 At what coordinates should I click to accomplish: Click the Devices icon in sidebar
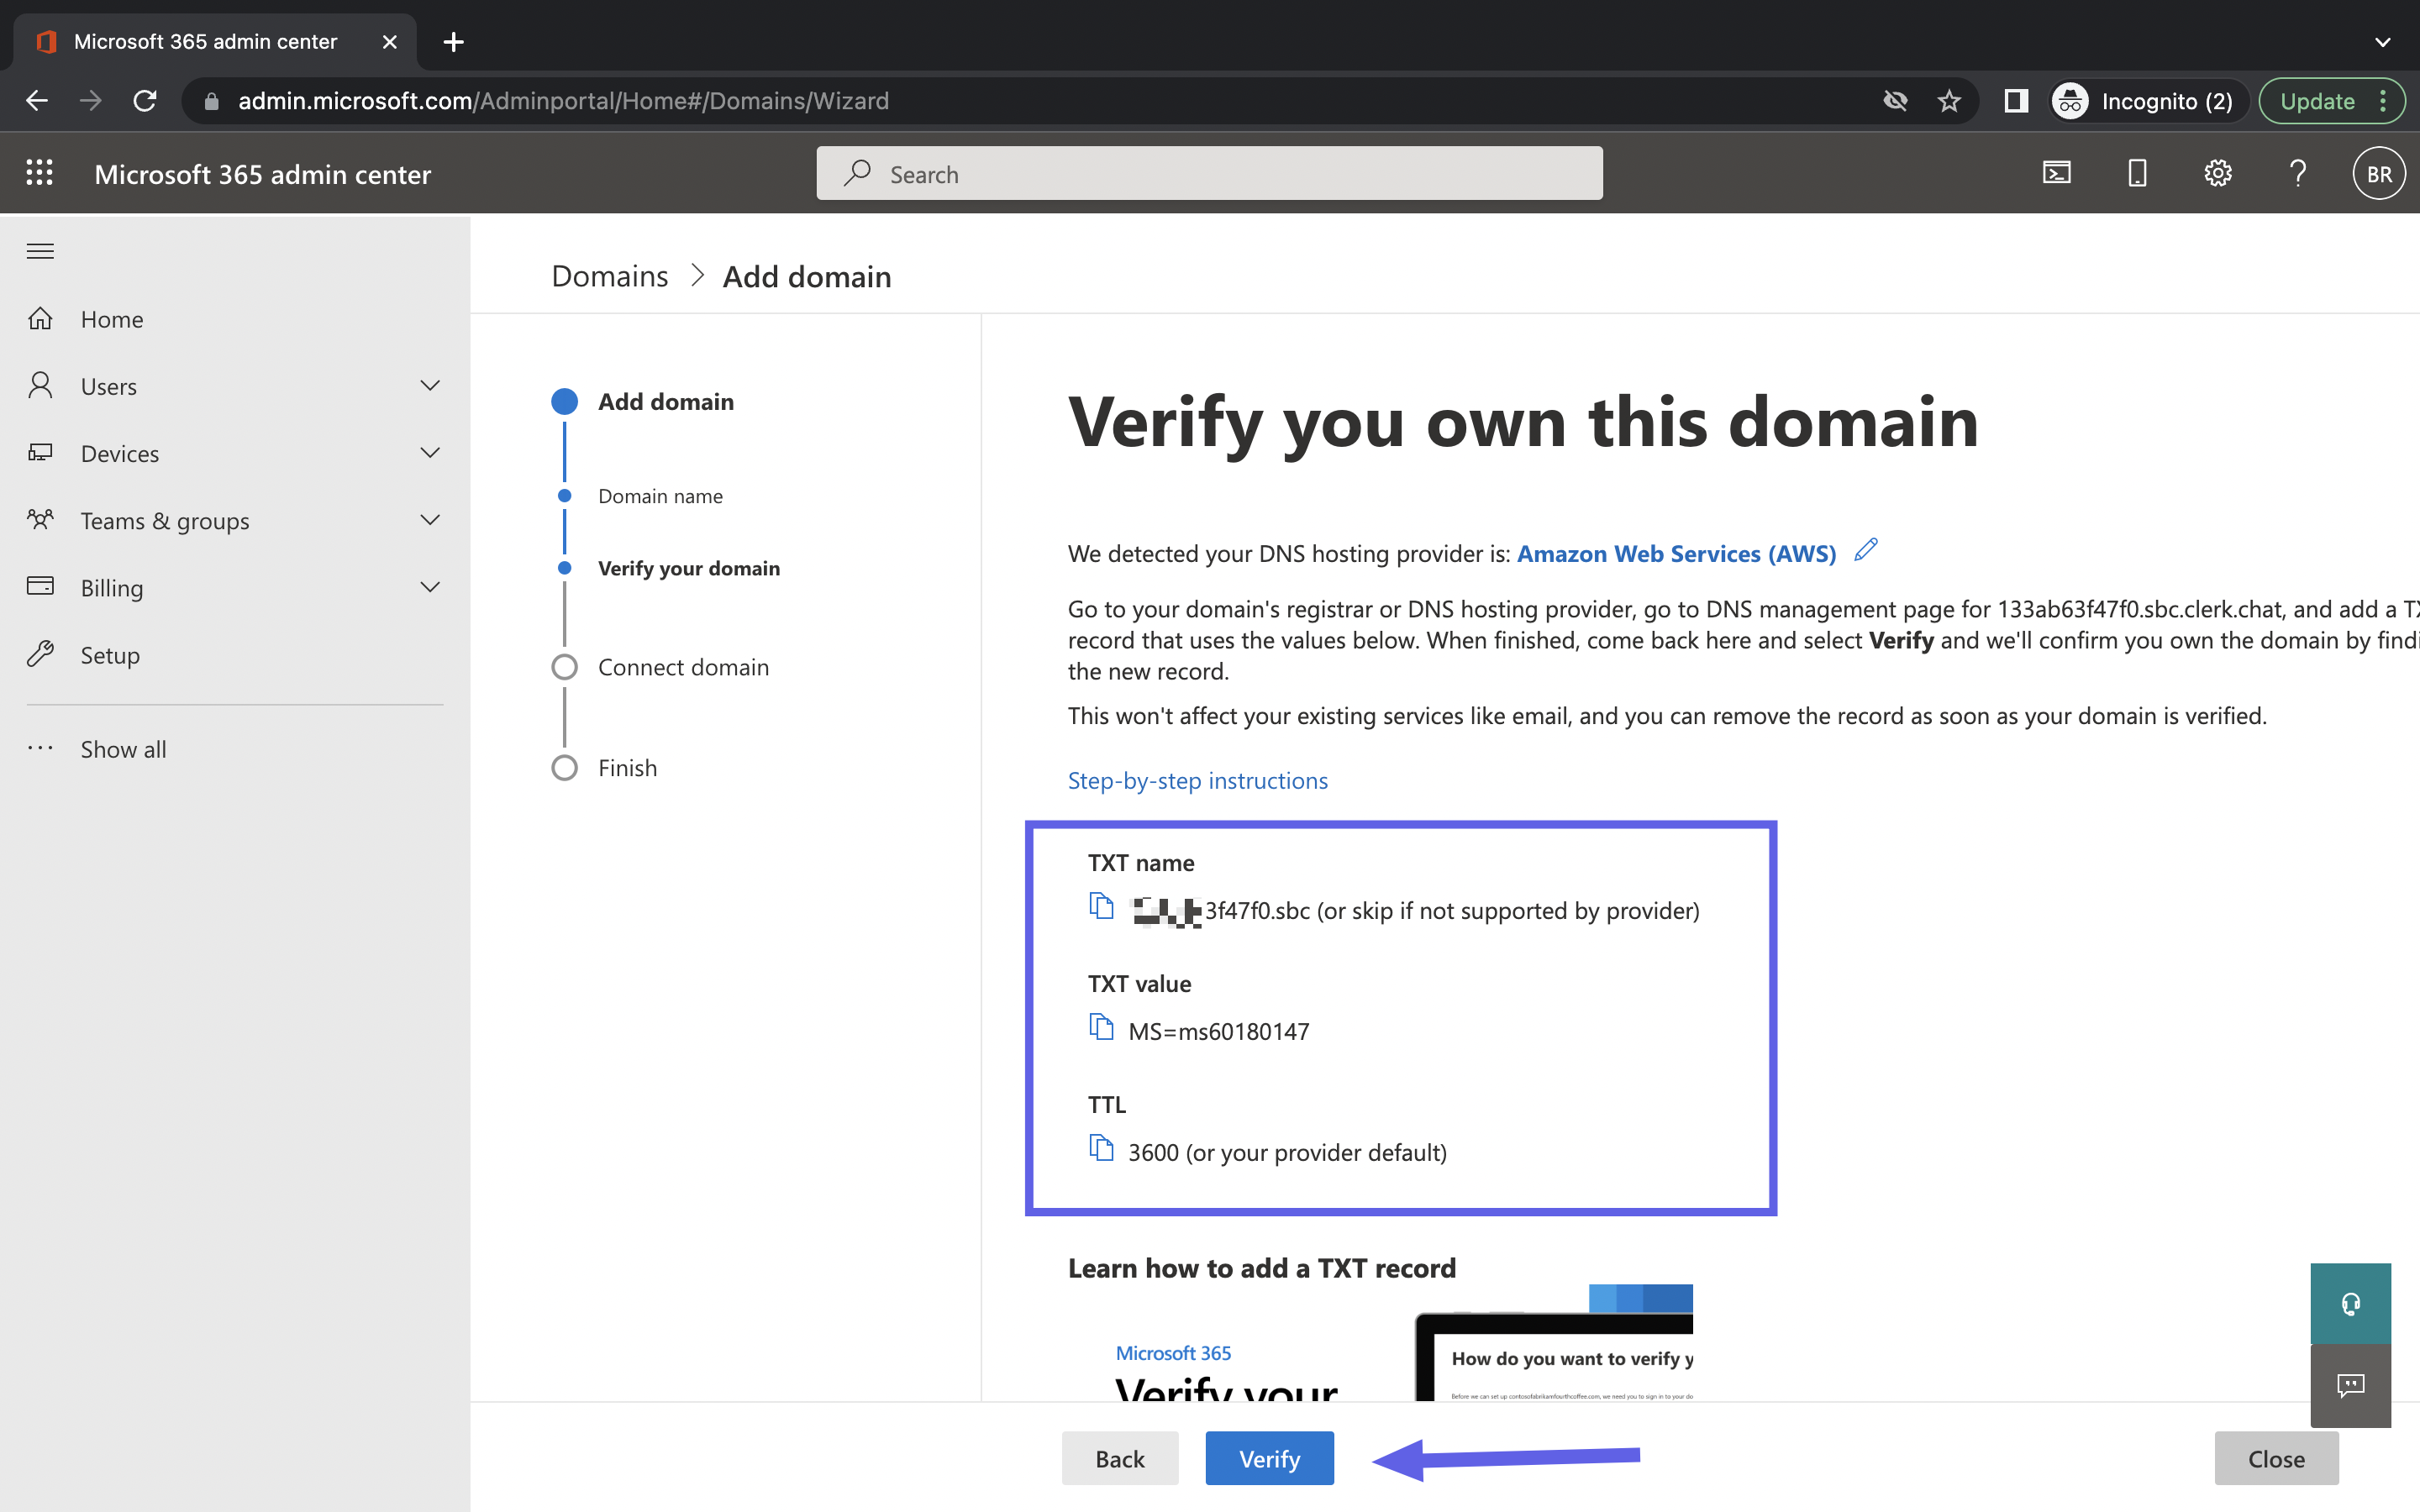40,452
